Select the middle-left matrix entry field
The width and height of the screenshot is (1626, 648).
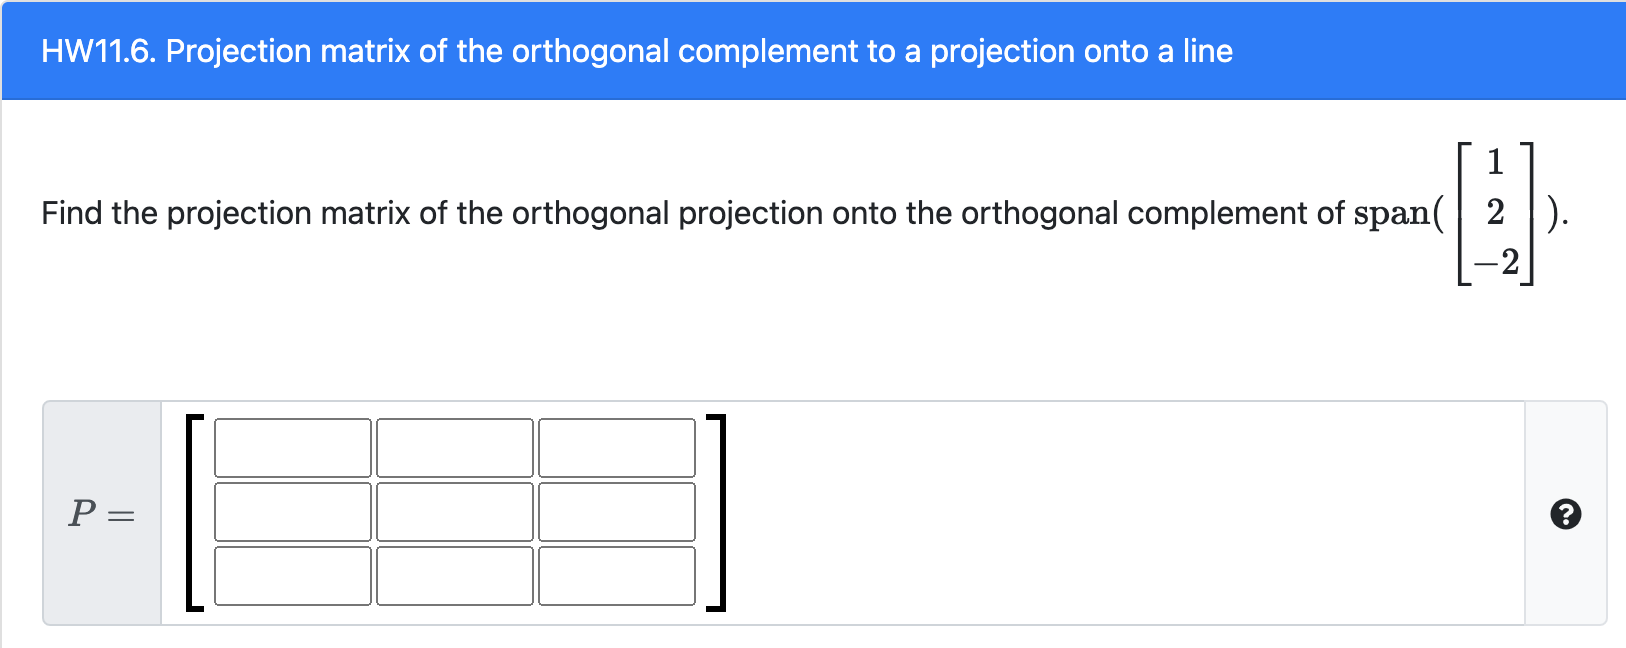pyautogui.click(x=293, y=512)
